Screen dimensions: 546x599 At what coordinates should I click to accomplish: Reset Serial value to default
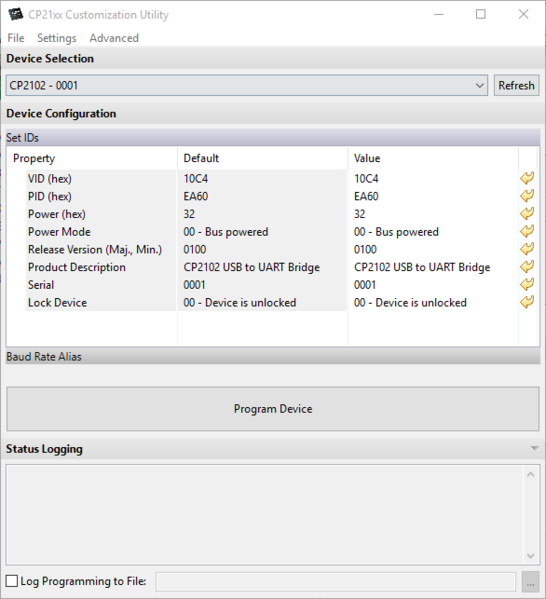pyautogui.click(x=527, y=284)
